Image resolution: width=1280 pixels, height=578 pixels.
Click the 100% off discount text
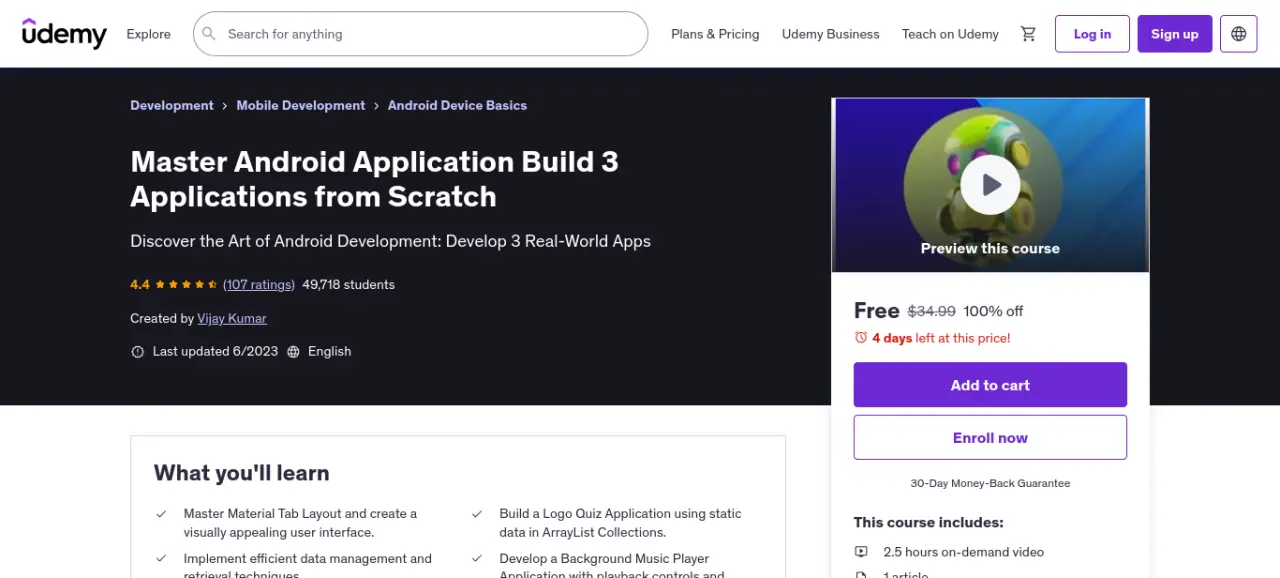pyautogui.click(x=993, y=311)
